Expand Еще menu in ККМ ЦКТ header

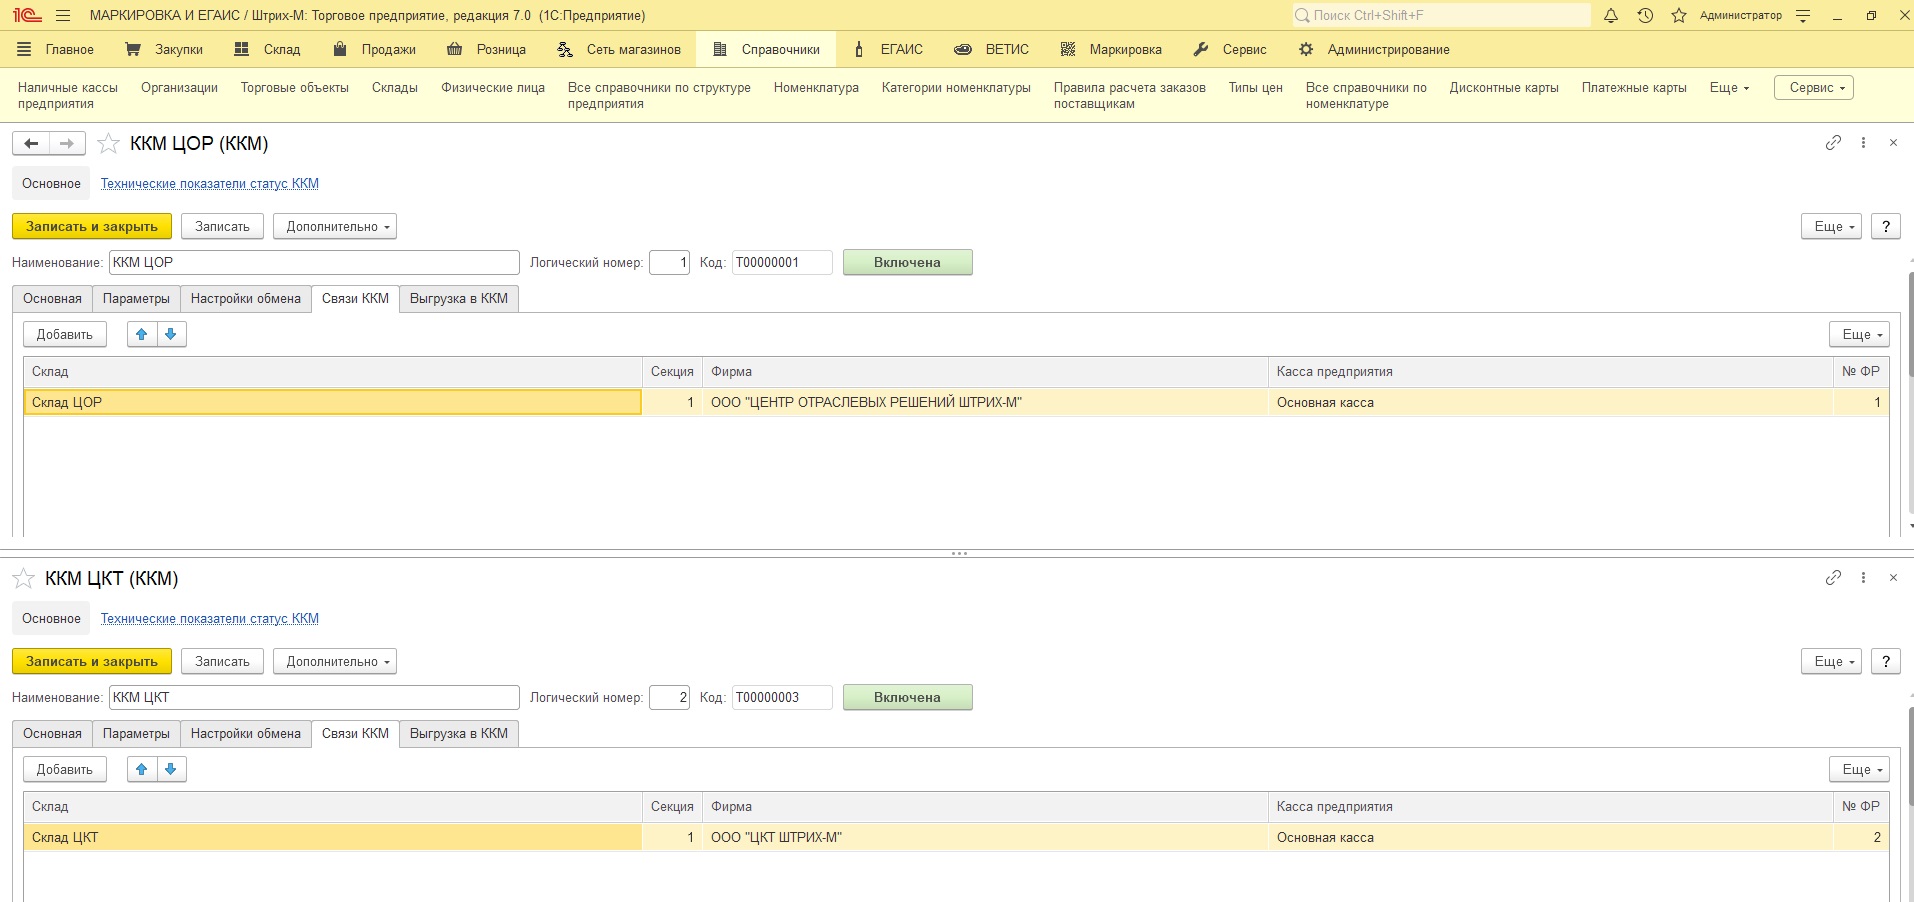1832,662
